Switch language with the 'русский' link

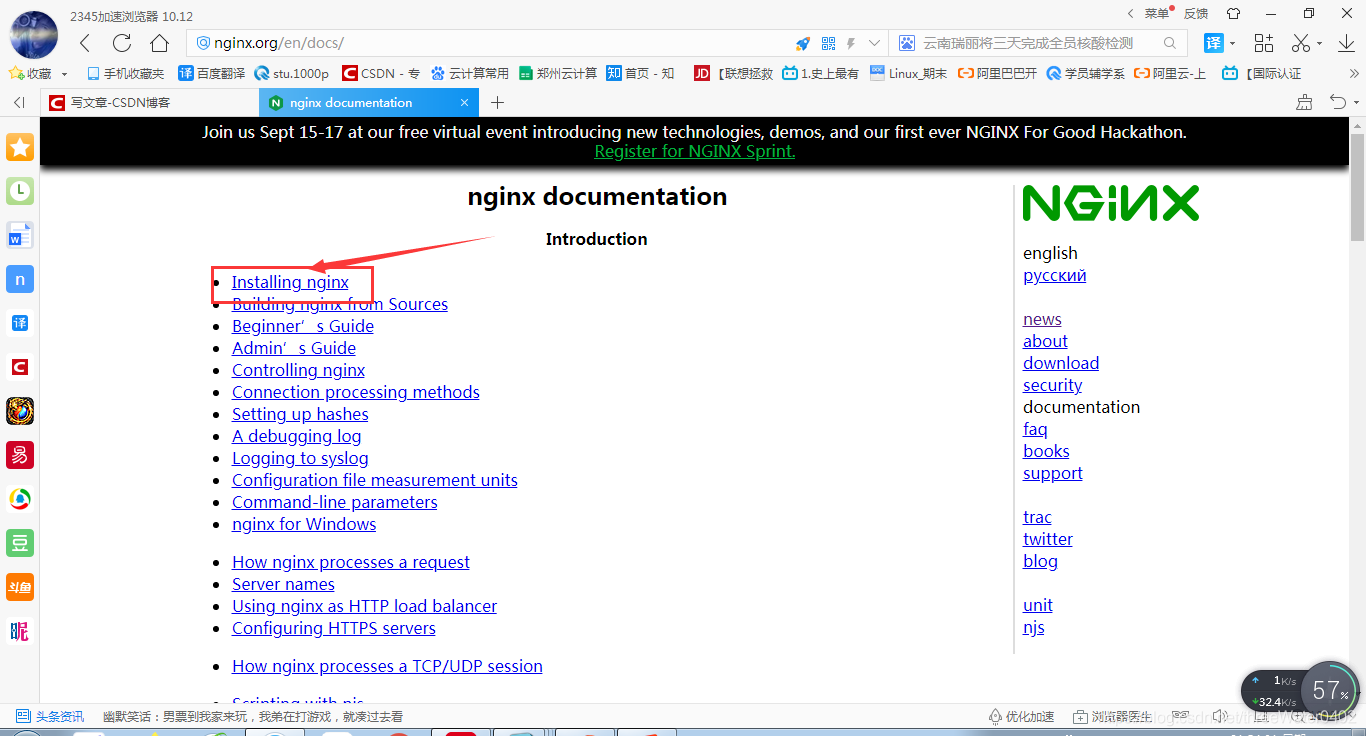[x=1054, y=275]
